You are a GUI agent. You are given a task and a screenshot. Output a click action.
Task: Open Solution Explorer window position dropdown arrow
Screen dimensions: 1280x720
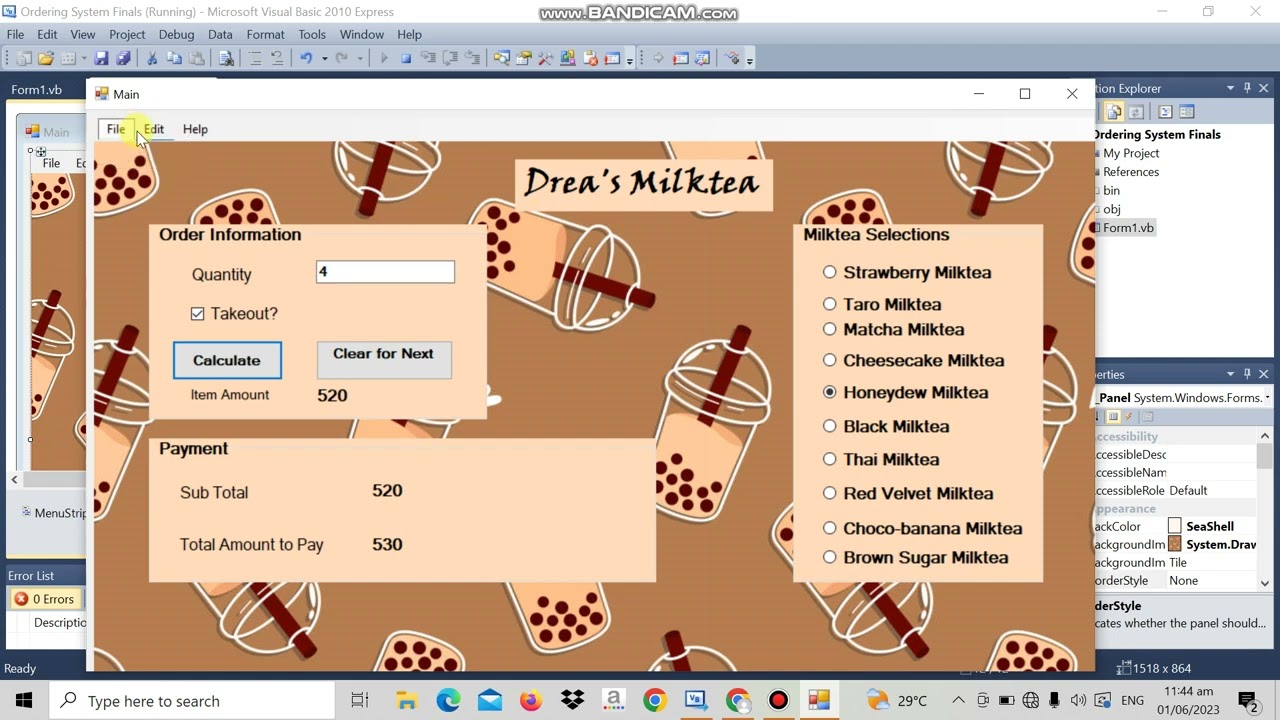click(x=1230, y=89)
